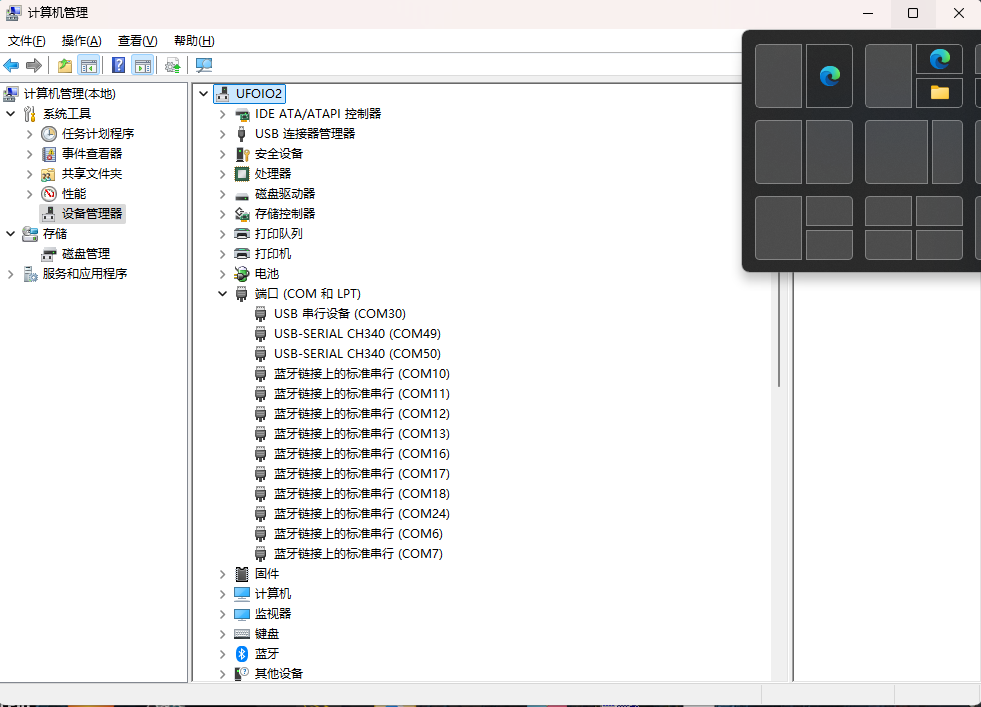This screenshot has height=707, width=981.
Task: Click the 共享文件夹 icon in the left tree
Action: (x=48, y=174)
